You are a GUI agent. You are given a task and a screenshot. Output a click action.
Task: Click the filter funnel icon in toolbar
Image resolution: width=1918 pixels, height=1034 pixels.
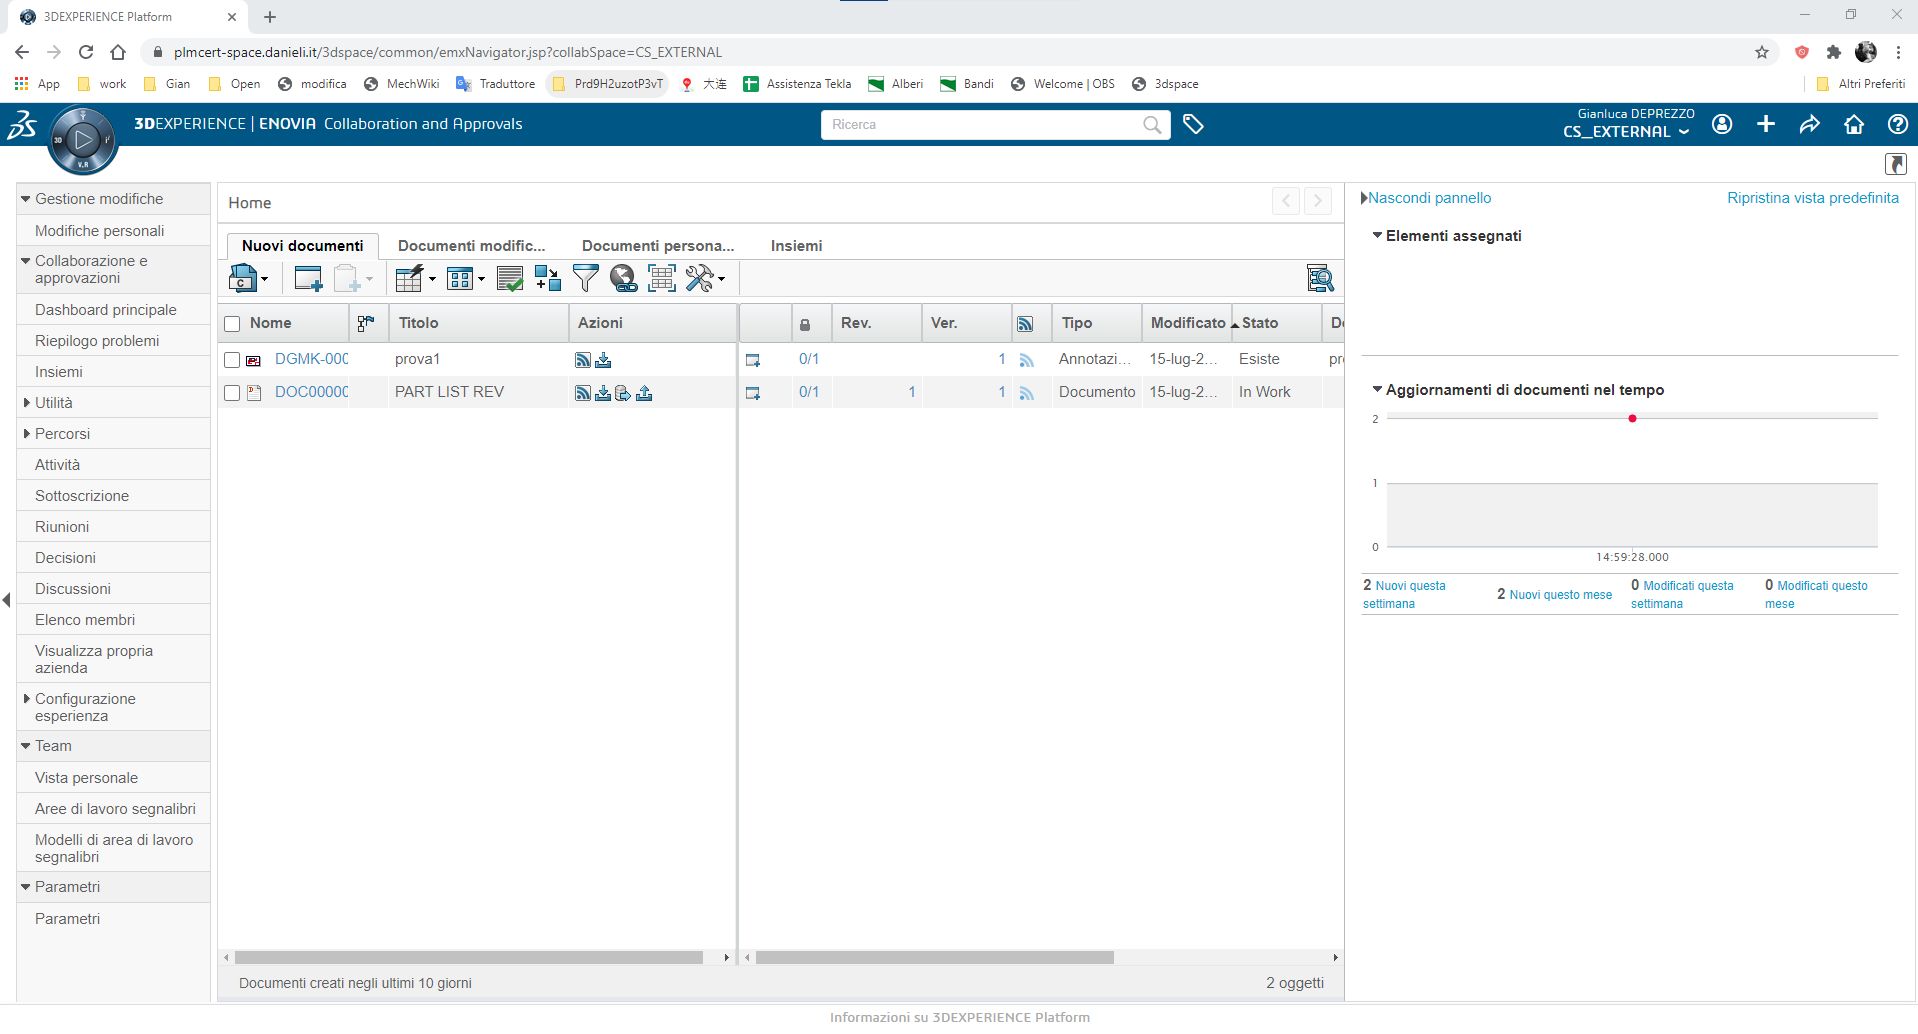tap(585, 278)
